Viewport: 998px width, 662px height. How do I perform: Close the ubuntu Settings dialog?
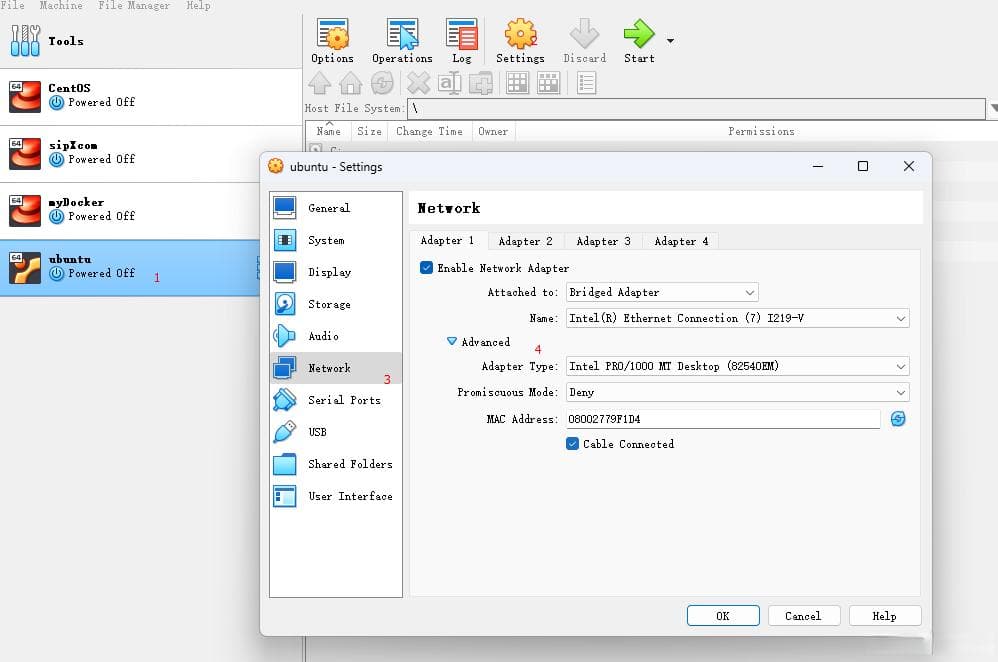point(909,166)
